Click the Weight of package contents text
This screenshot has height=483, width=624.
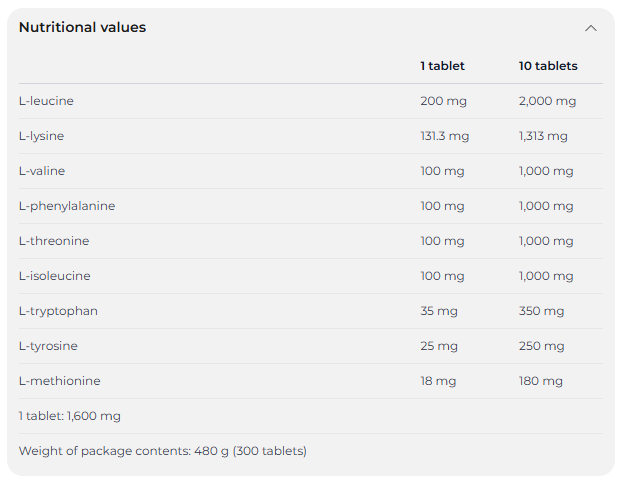click(x=162, y=451)
